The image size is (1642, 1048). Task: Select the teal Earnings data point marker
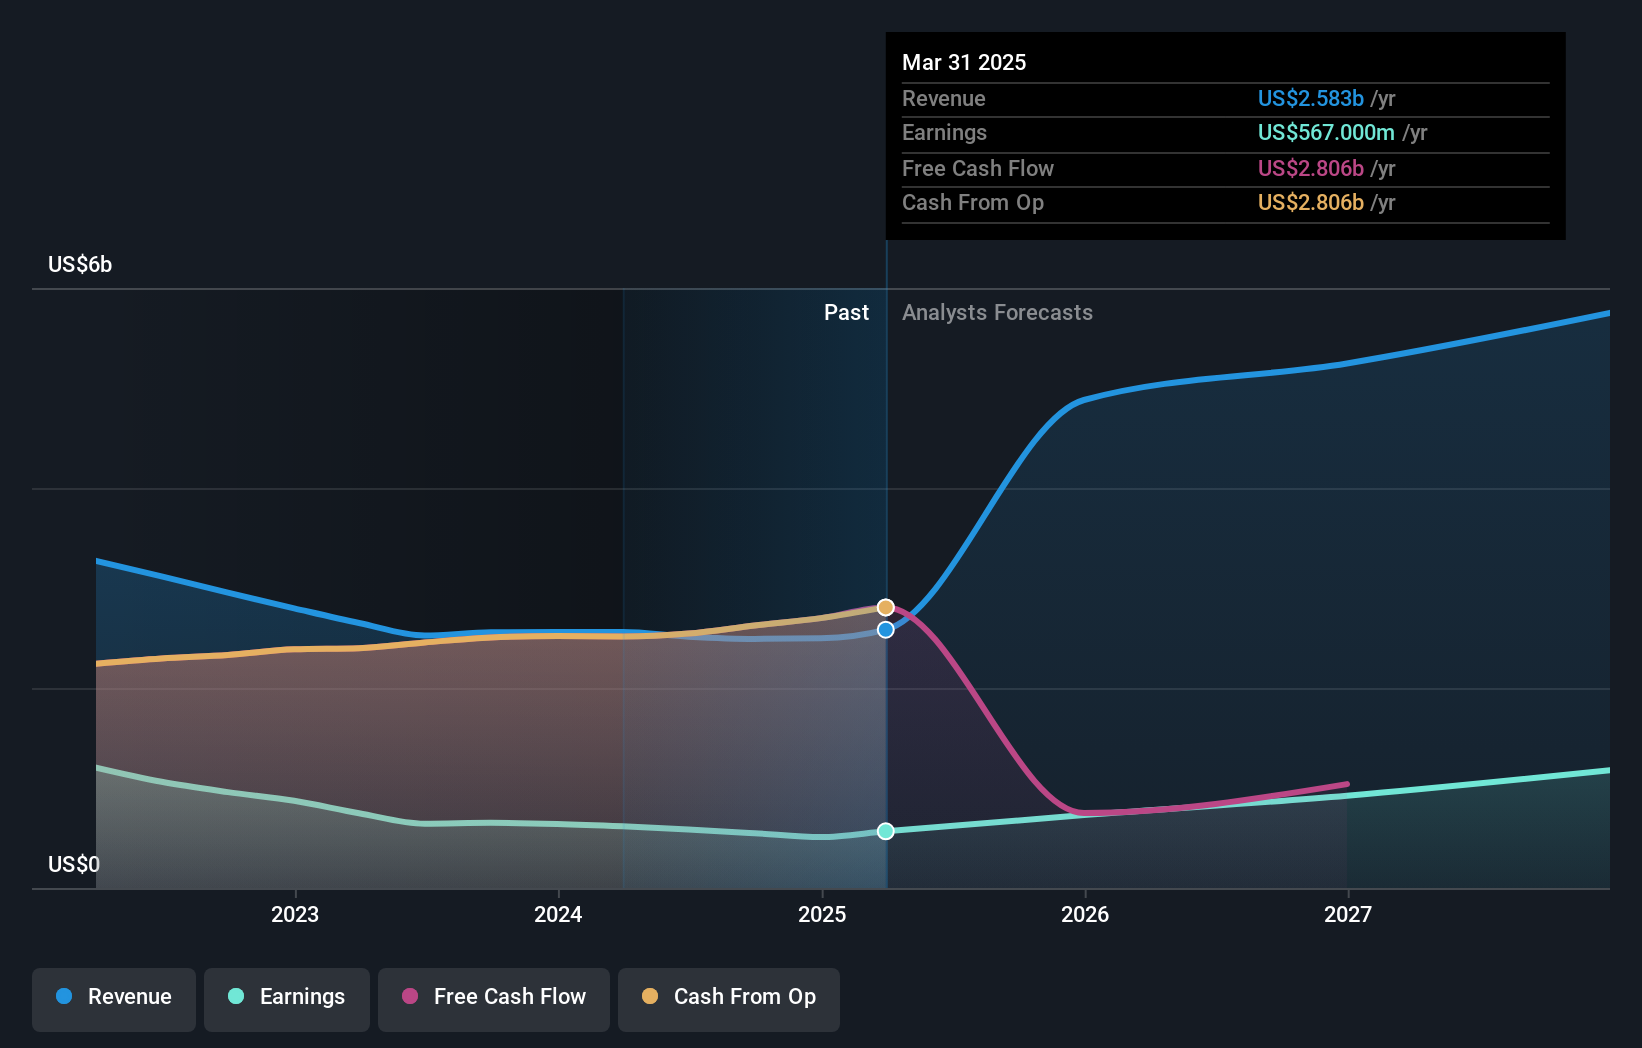pyautogui.click(x=886, y=832)
